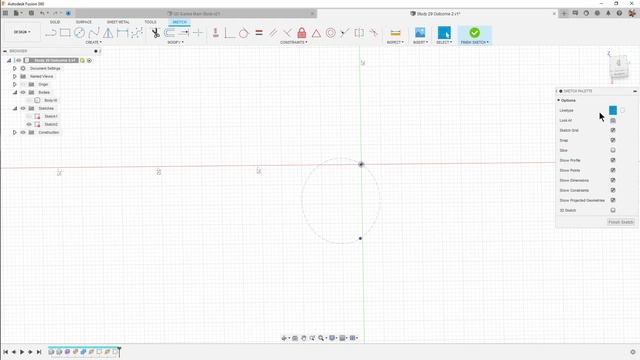This screenshot has height=360, width=640.
Task: Apply the Midpoint triangle constraint
Action: coord(316,33)
